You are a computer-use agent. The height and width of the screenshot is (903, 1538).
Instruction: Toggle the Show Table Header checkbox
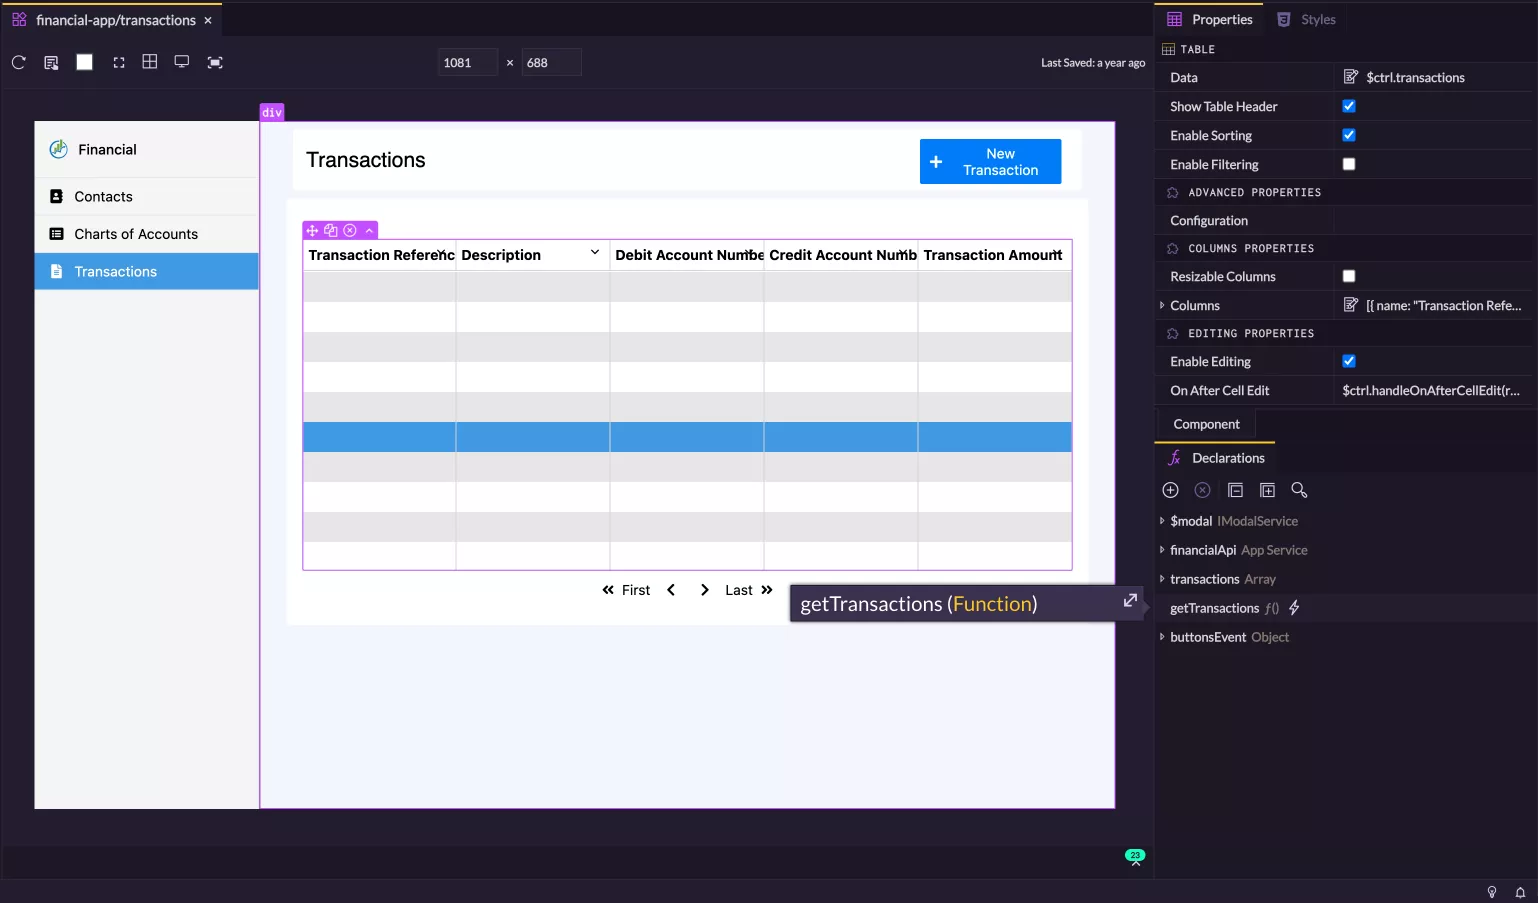(1349, 106)
